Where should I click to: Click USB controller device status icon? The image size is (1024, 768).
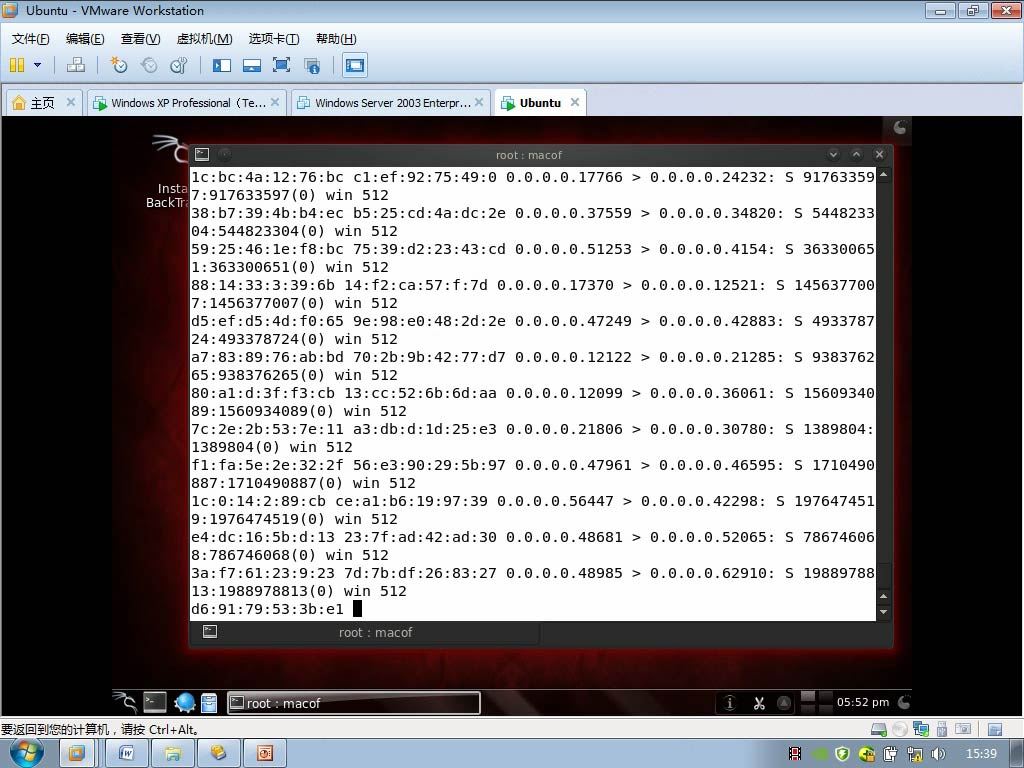tap(942, 729)
